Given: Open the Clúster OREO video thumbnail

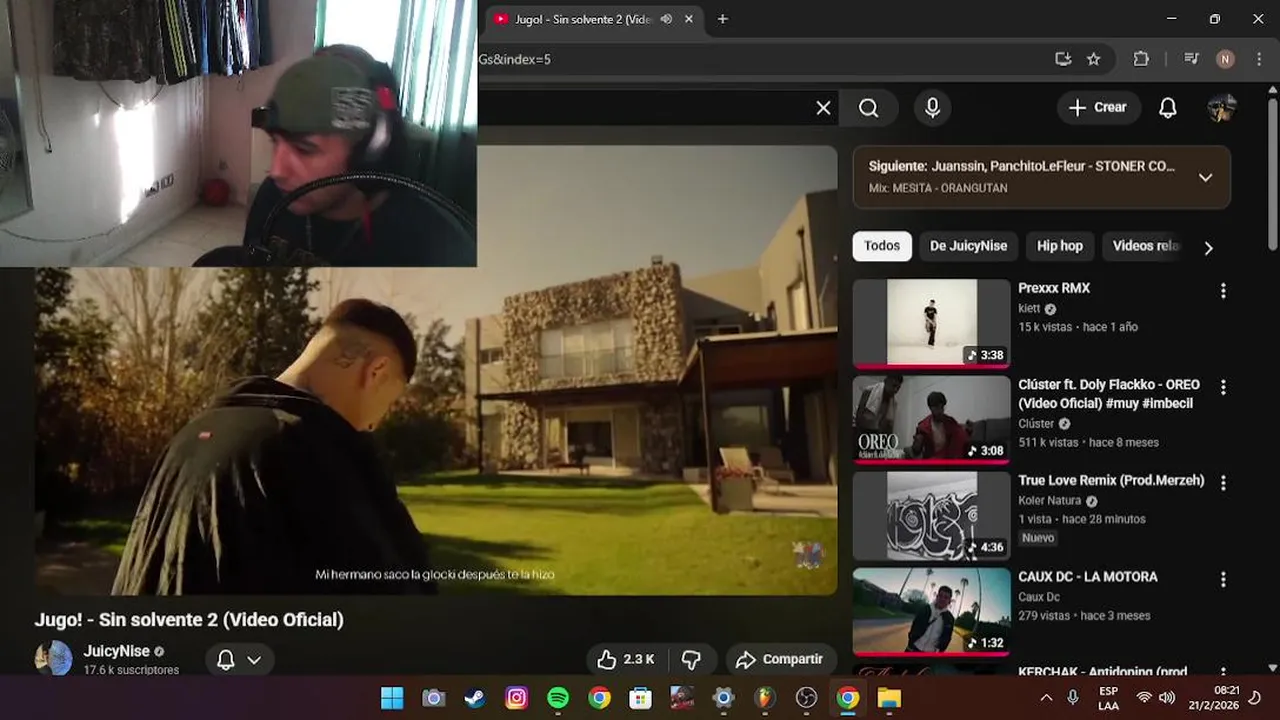Looking at the screenshot, I should click(932, 419).
